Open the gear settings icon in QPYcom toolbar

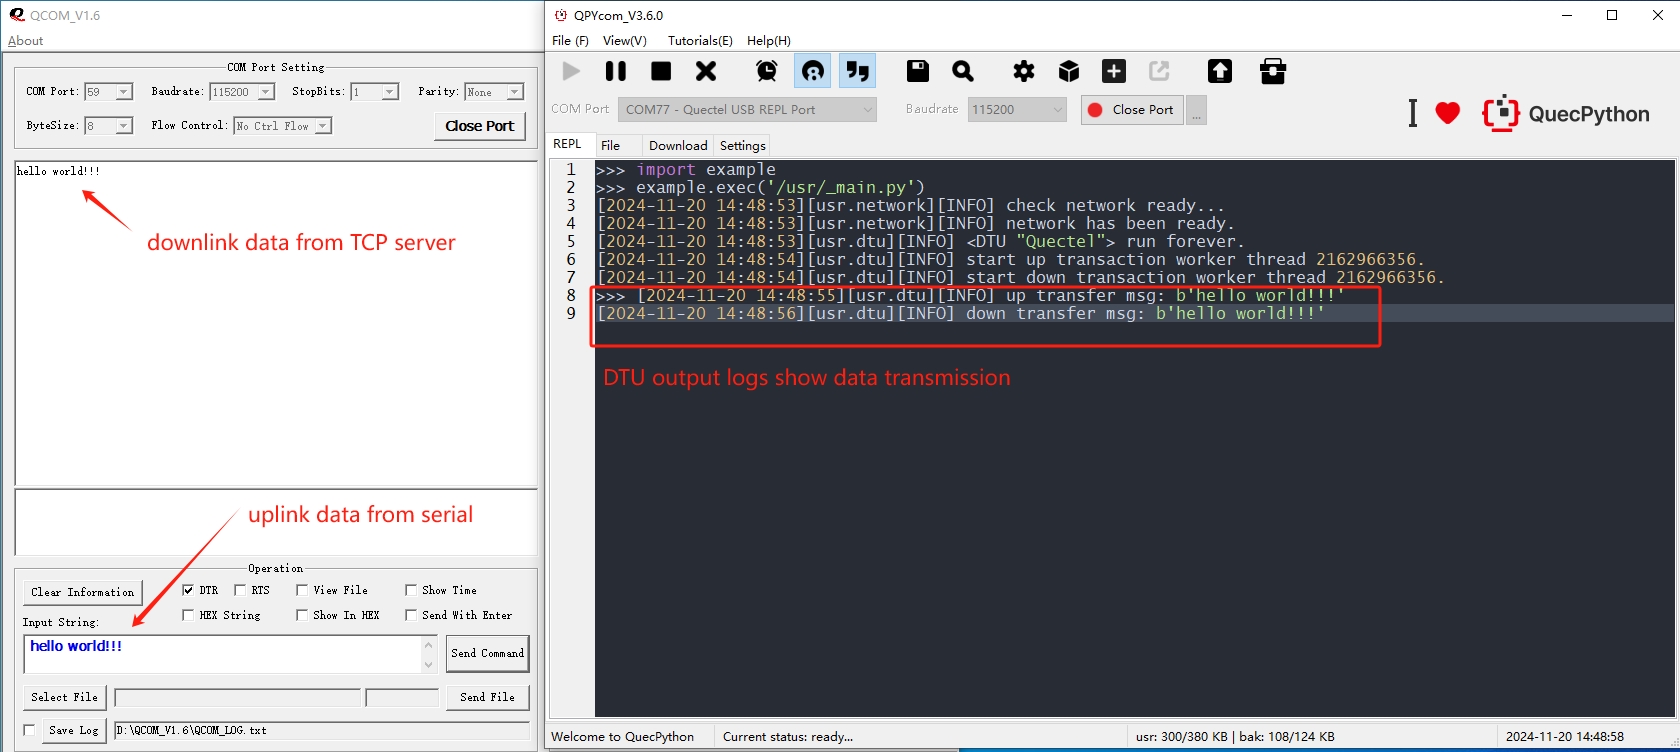pos(1024,71)
